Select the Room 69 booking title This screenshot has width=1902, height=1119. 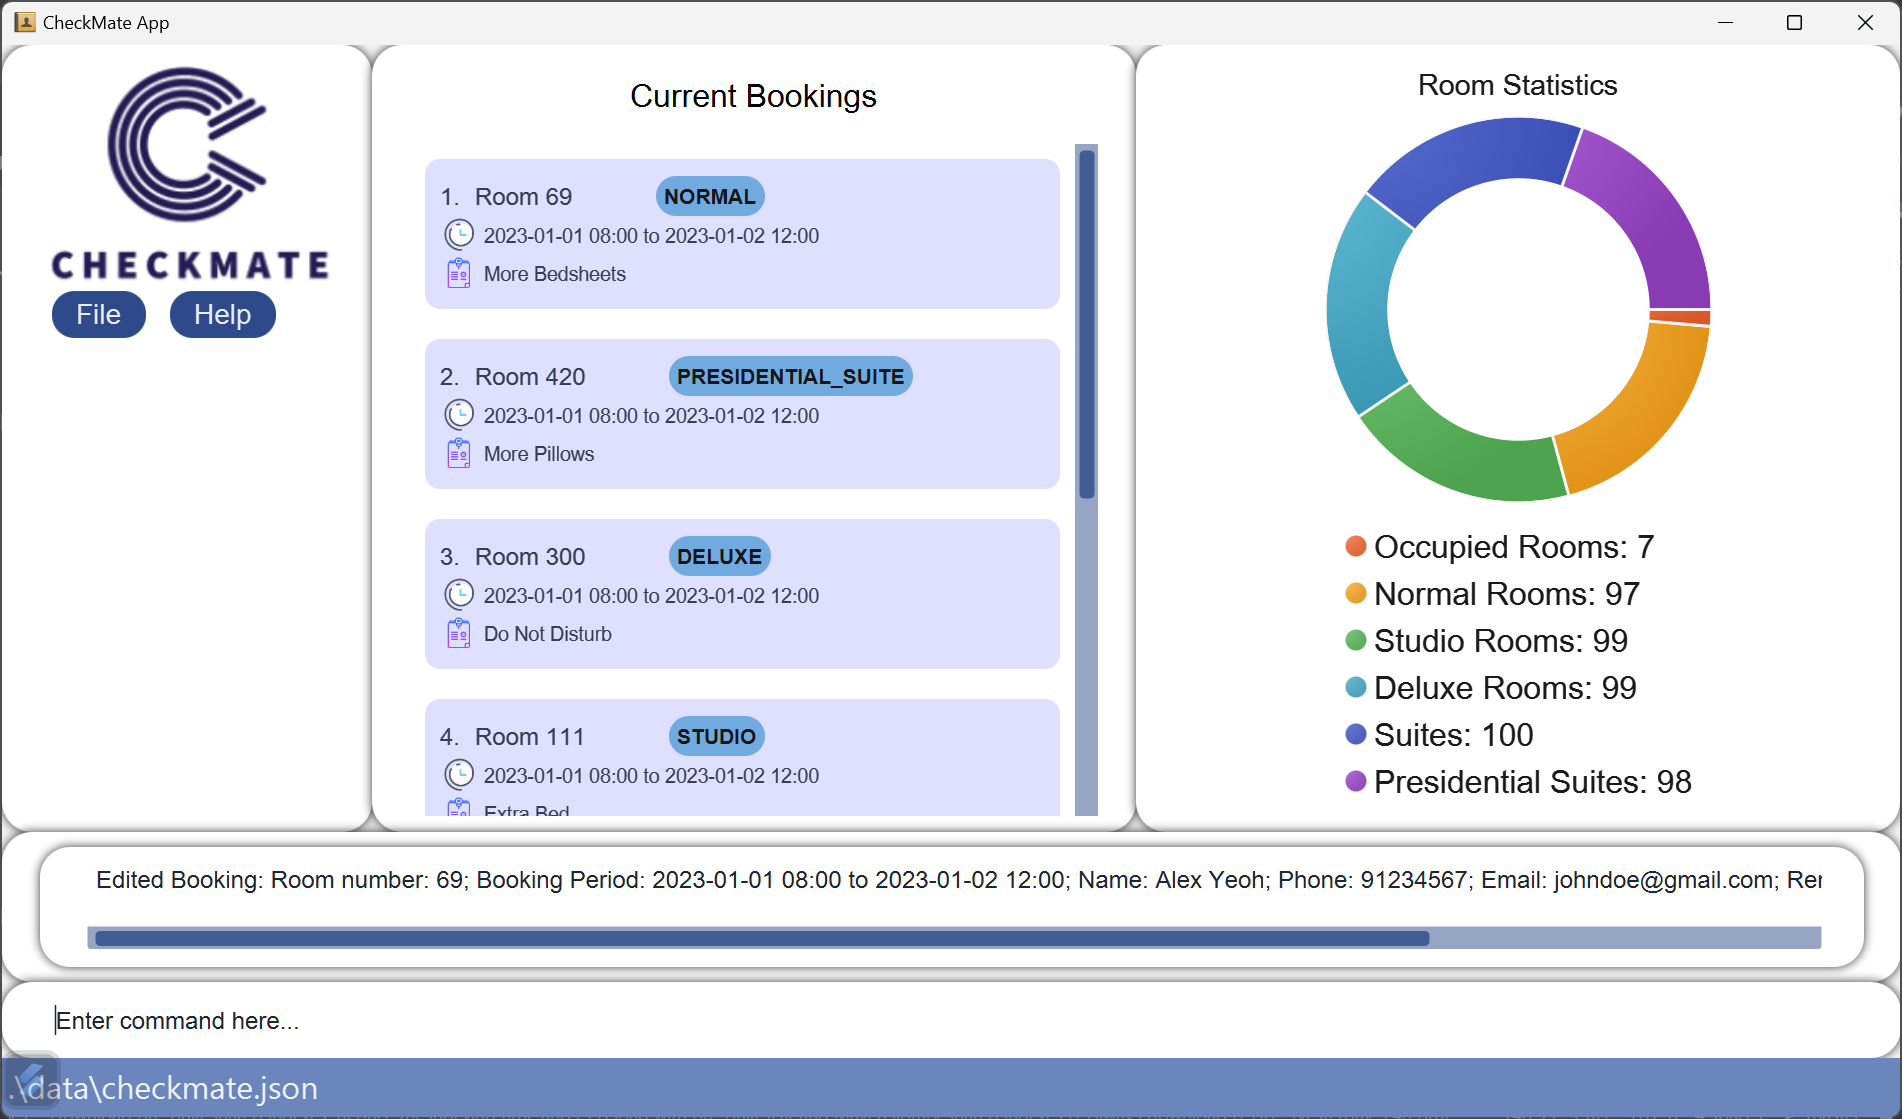click(523, 197)
